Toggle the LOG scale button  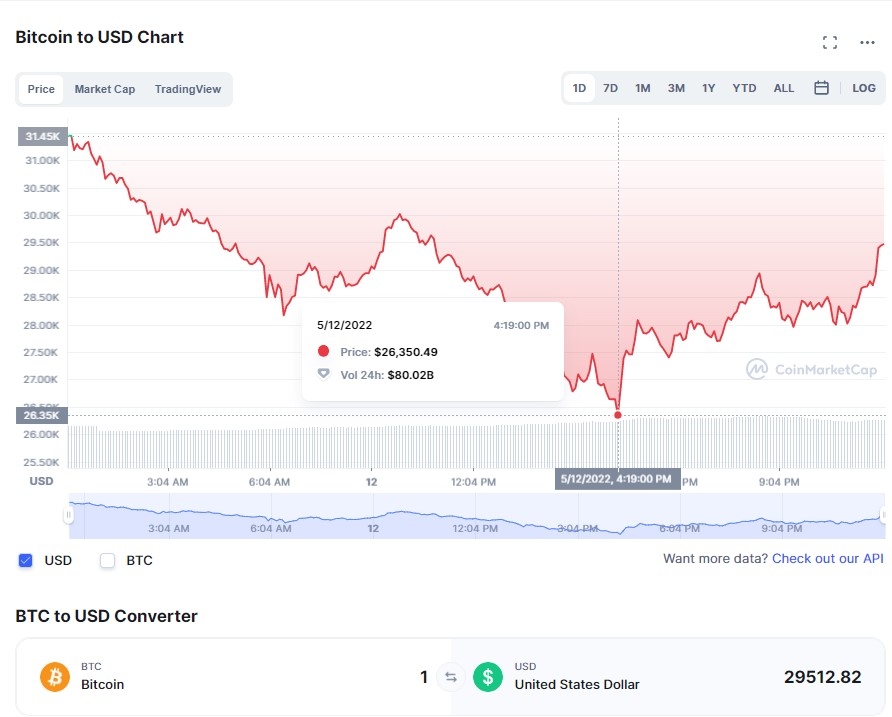pyautogui.click(x=863, y=88)
